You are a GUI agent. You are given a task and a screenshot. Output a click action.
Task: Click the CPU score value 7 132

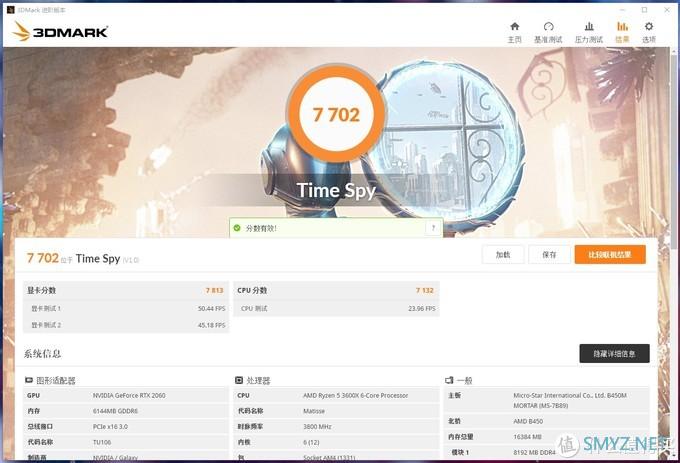(x=425, y=290)
